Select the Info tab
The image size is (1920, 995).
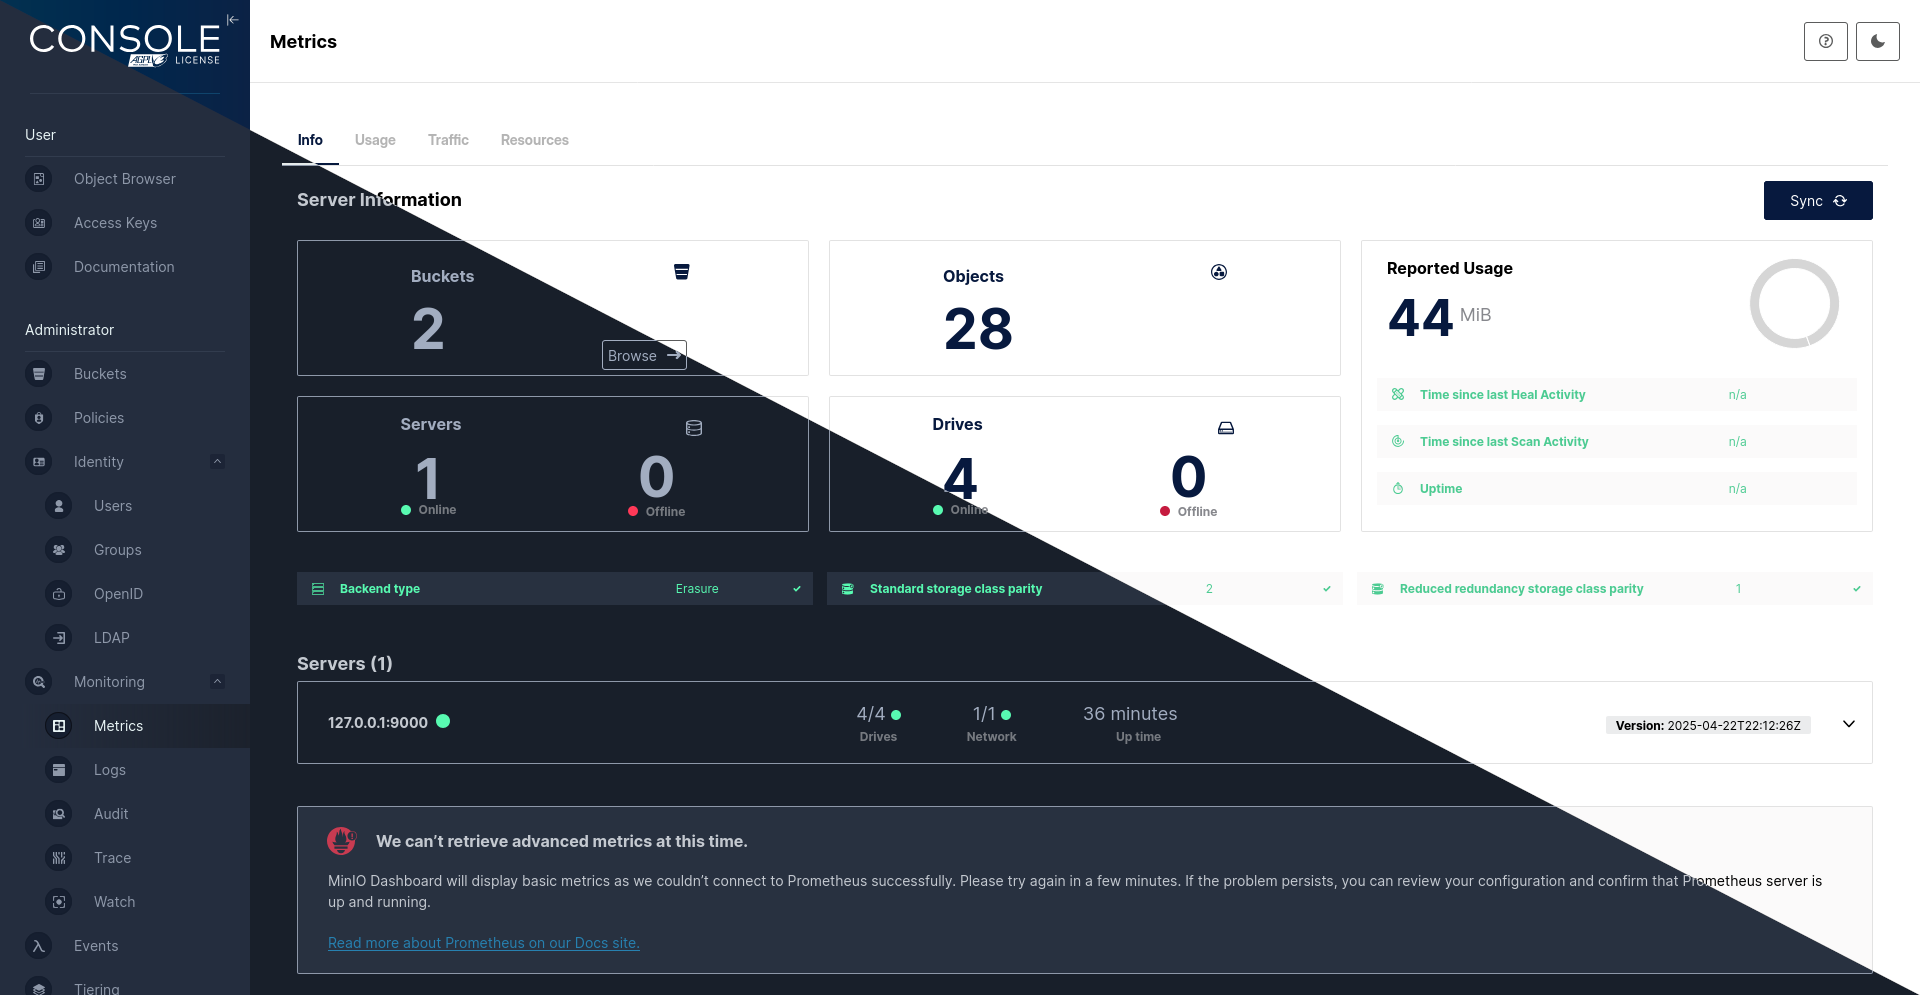click(310, 140)
